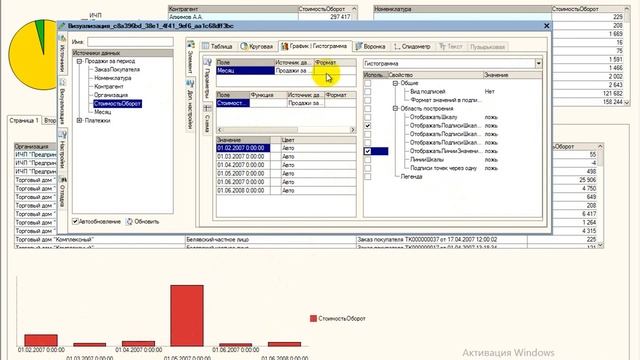Click the refresh icon beside Обновить
This screenshot has width=640, height=360.
coord(129,222)
